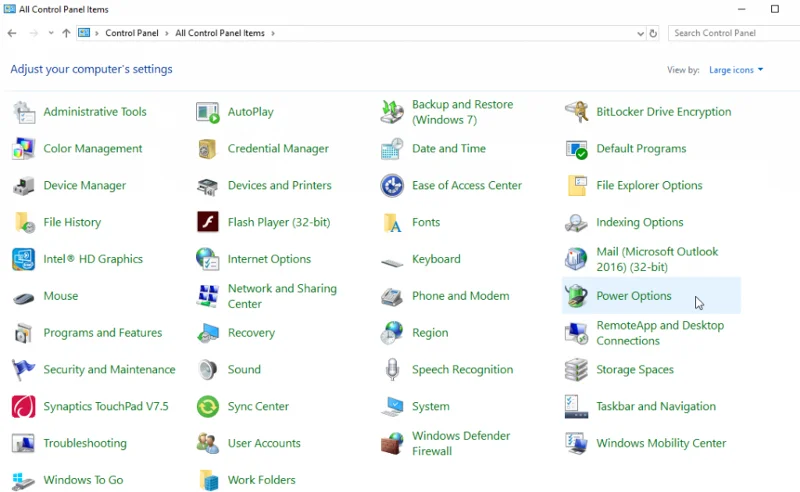800x492 pixels.
Task: Open the recent locations dropdown arrow
Action: click(51, 33)
